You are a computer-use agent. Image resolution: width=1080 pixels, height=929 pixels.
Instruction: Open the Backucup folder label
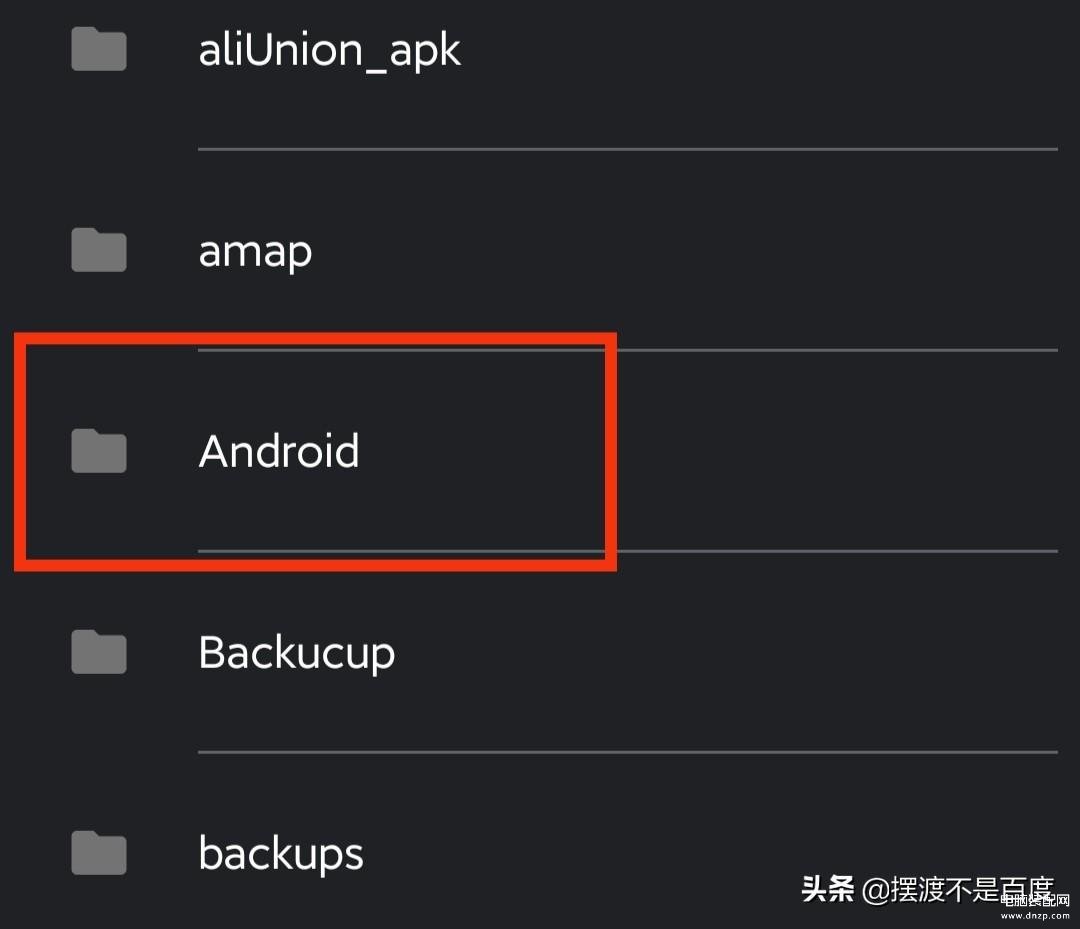pos(296,653)
